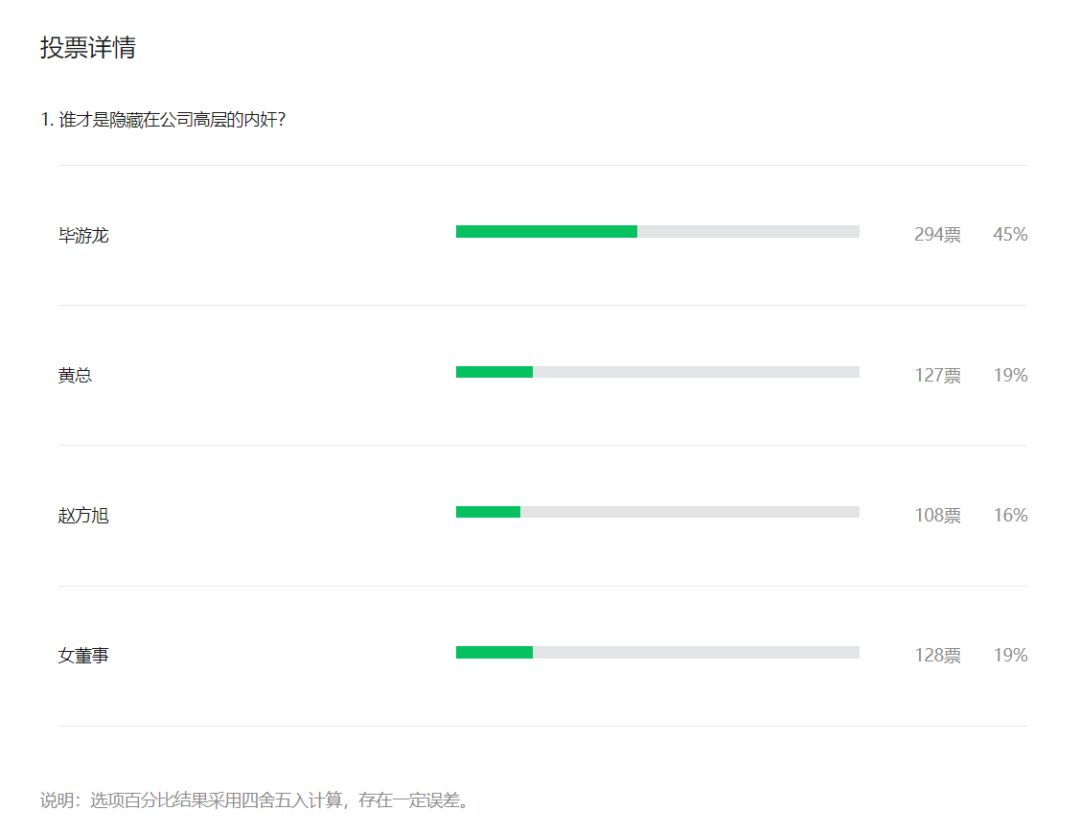Click gray unfilled part of 毕游龙 bar

(748, 232)
